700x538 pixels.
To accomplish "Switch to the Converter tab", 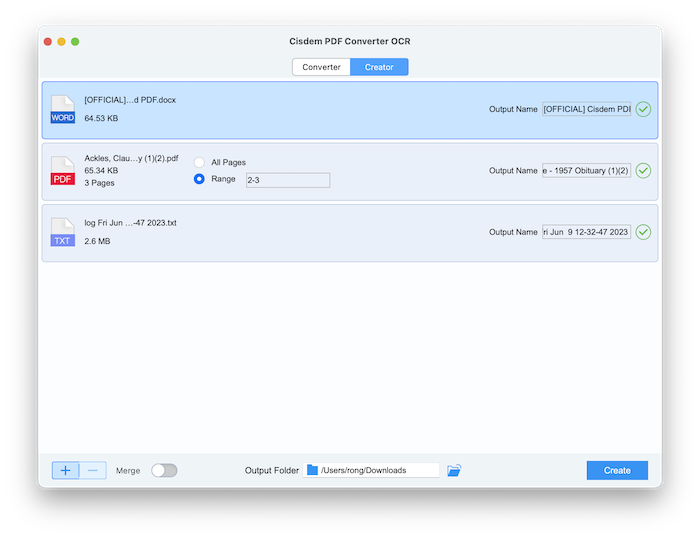I will (321, 67).
